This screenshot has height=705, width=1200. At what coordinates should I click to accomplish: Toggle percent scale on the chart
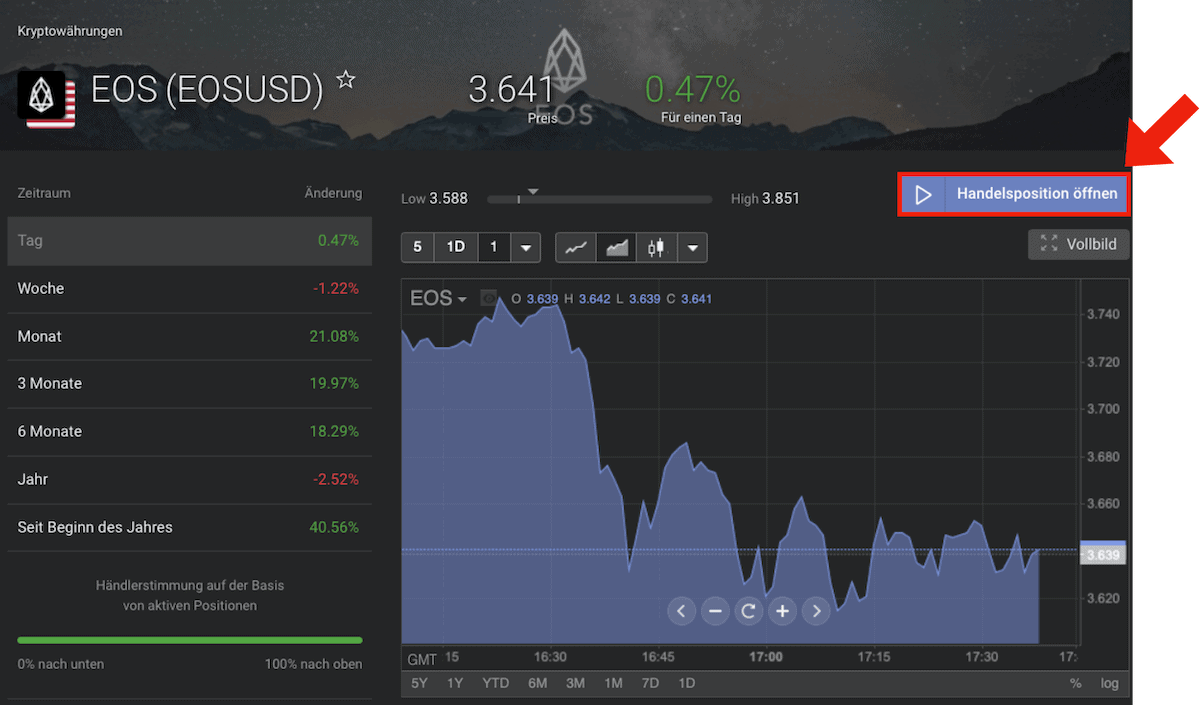point(1077,683)
